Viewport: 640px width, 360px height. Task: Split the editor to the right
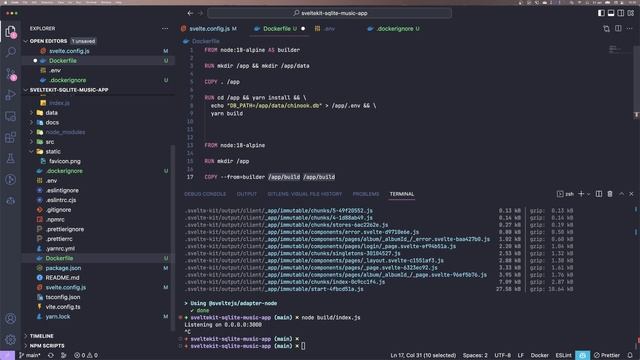pos(618,29)
